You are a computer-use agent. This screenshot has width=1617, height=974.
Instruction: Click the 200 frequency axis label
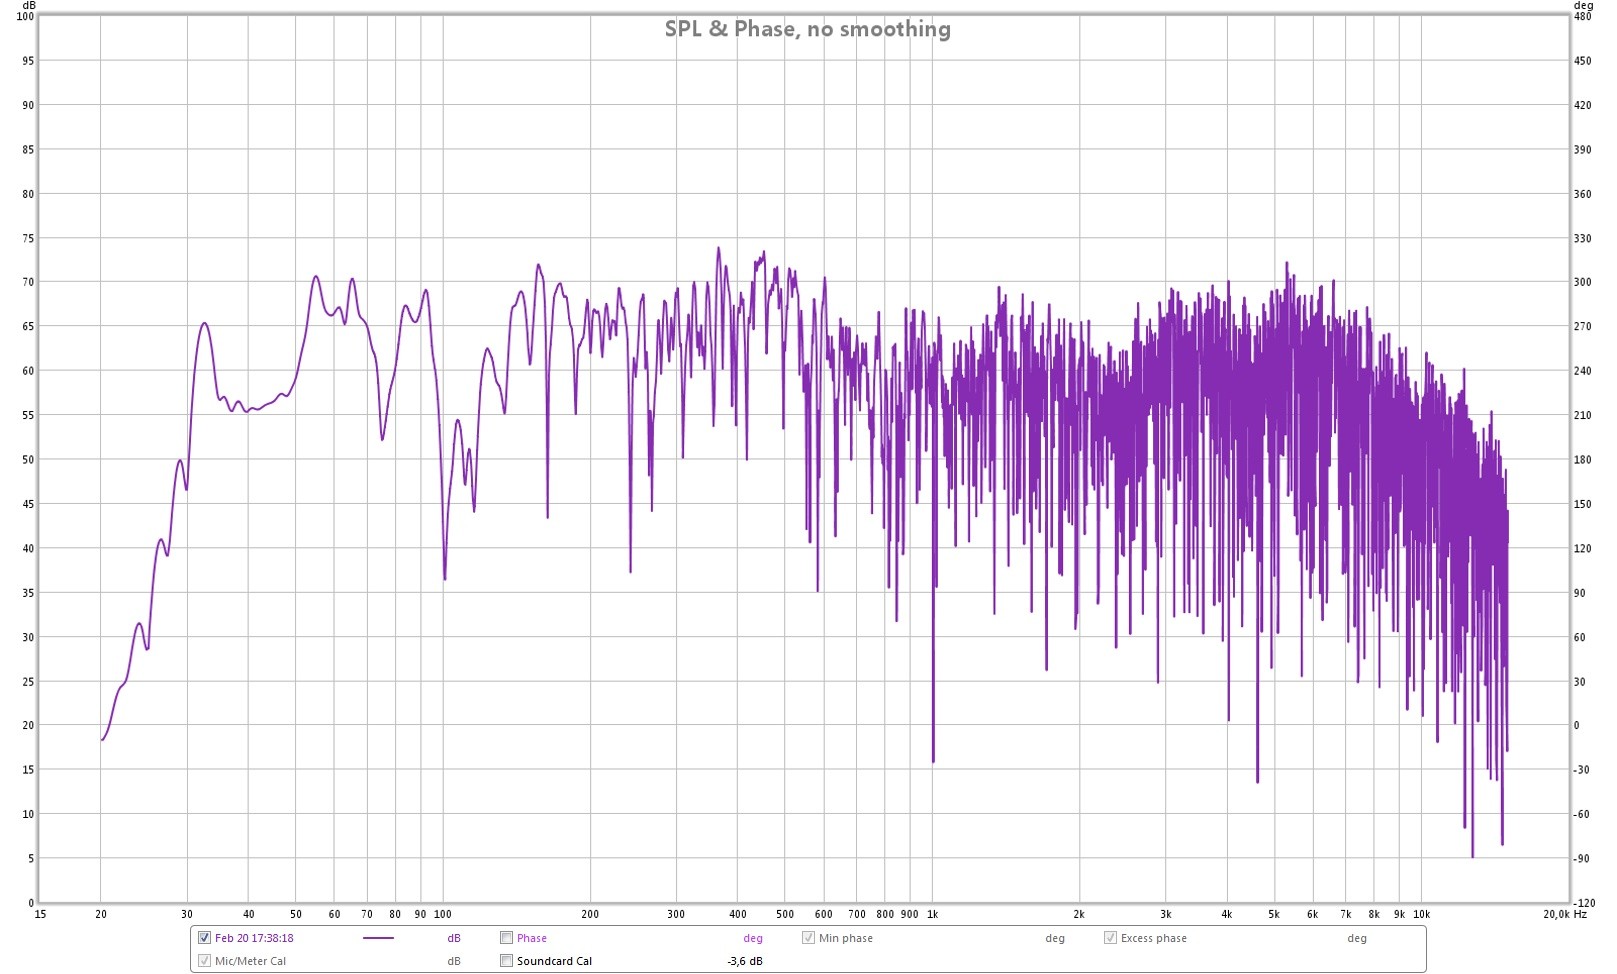tap(590, 914)
